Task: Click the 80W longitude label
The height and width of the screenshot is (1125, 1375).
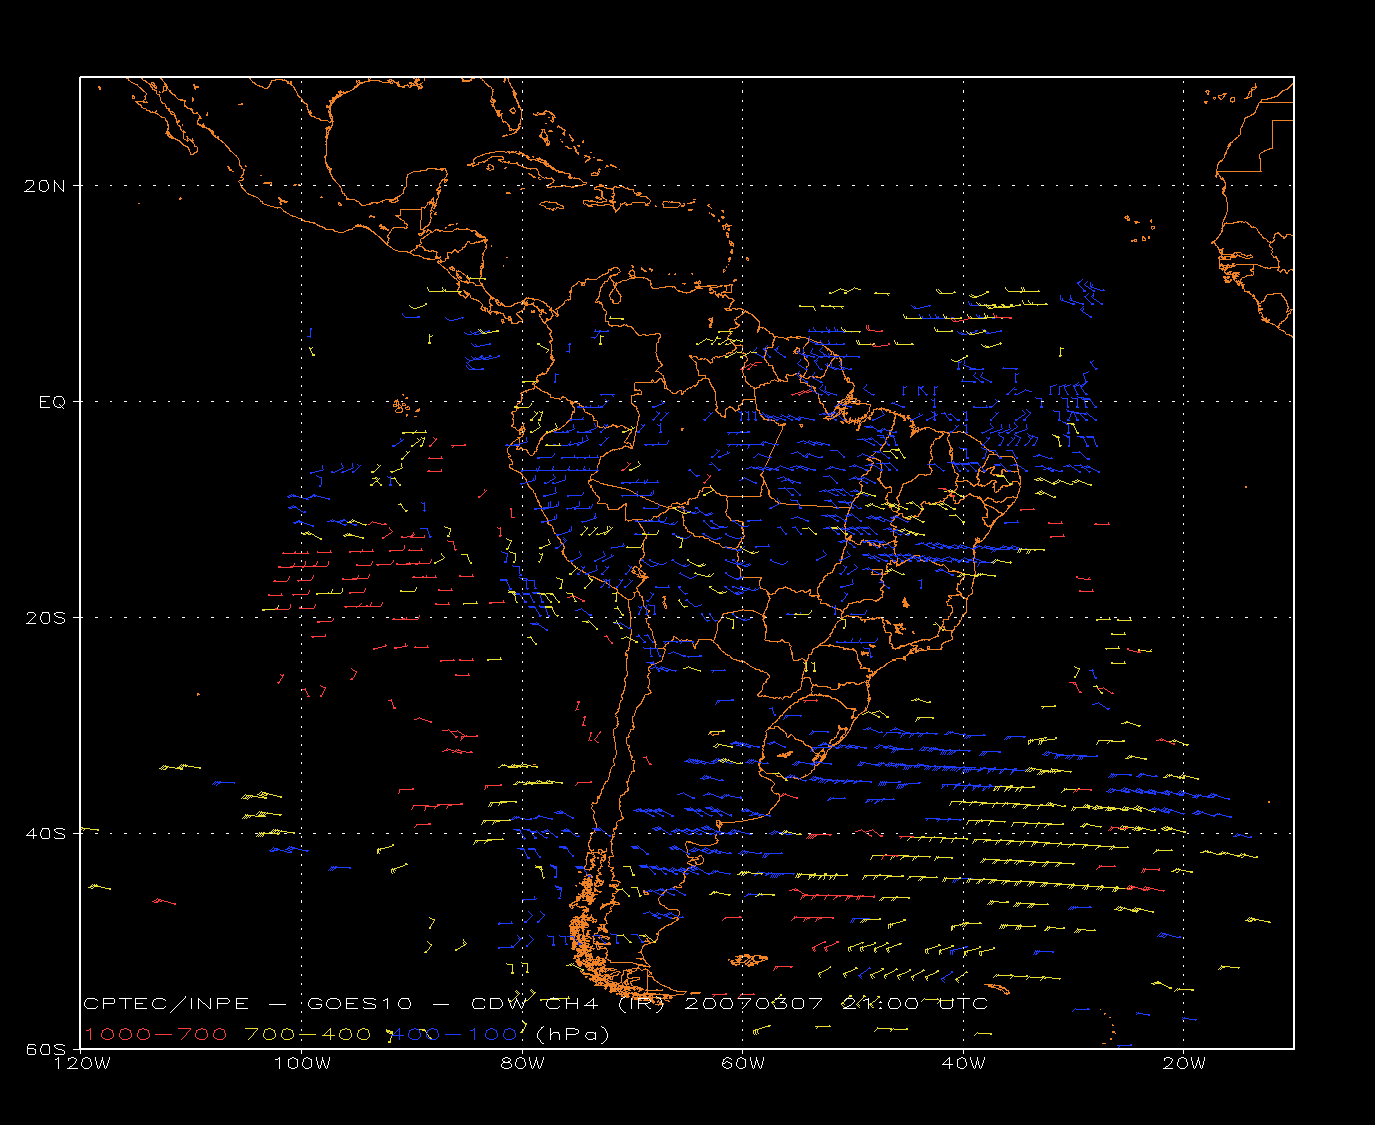Action: (x=522, y=1063)
